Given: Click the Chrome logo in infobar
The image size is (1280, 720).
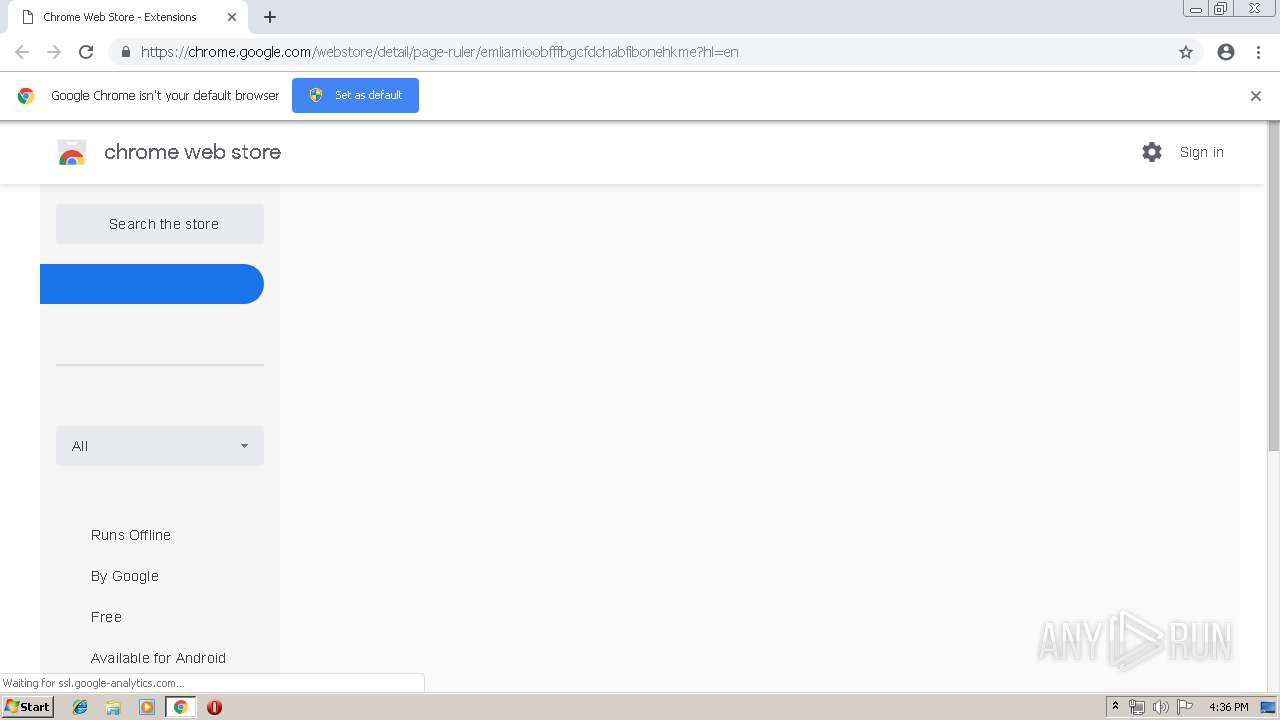Looking at the screenshot, I should pyautogui.click(x=26, y=96).
